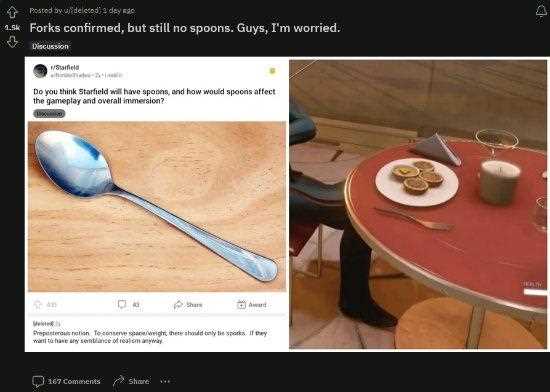Upvote the Forks confirmed post
Viewport: 550px width, 392px height.
(x=12, y=12)
